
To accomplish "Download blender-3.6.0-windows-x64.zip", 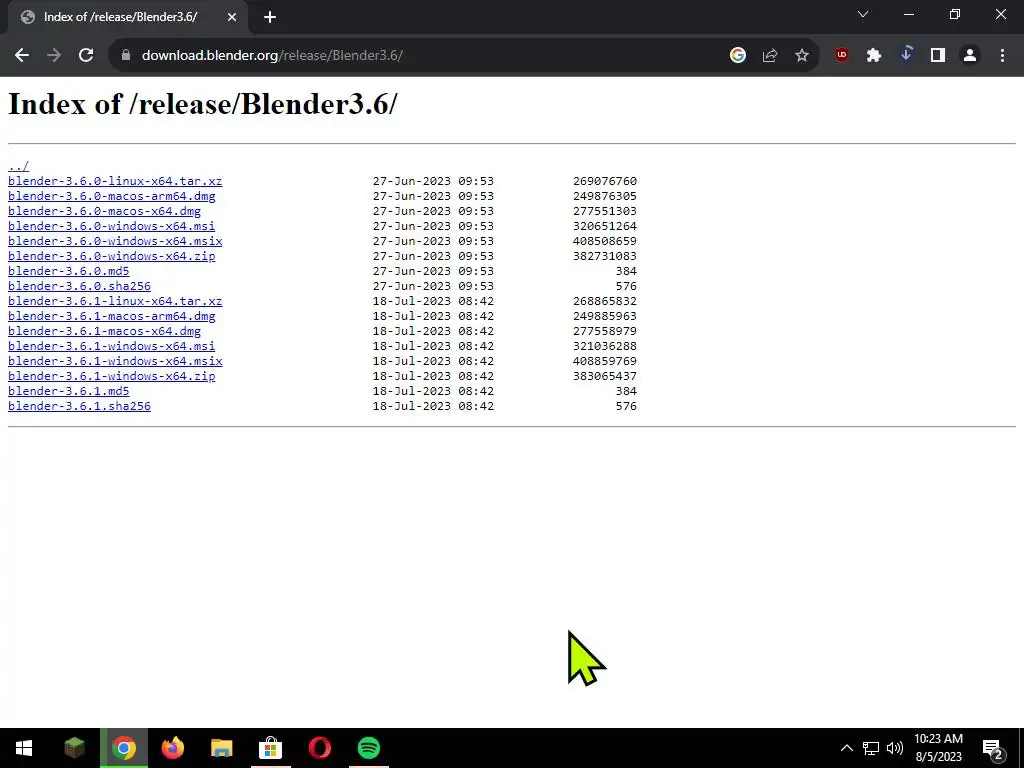I will (x=112, y=256).
